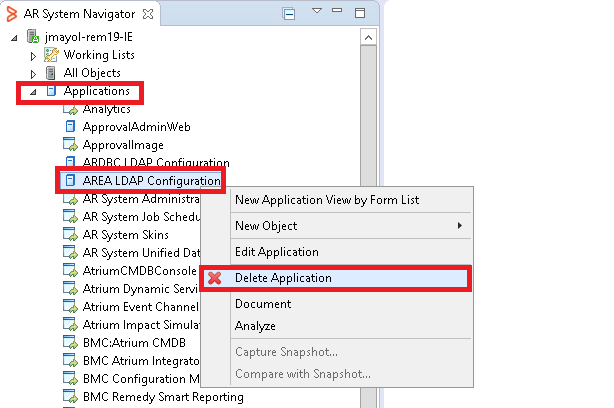
Task: Minimize the AR System Navigator view
Action: point(337,11)
